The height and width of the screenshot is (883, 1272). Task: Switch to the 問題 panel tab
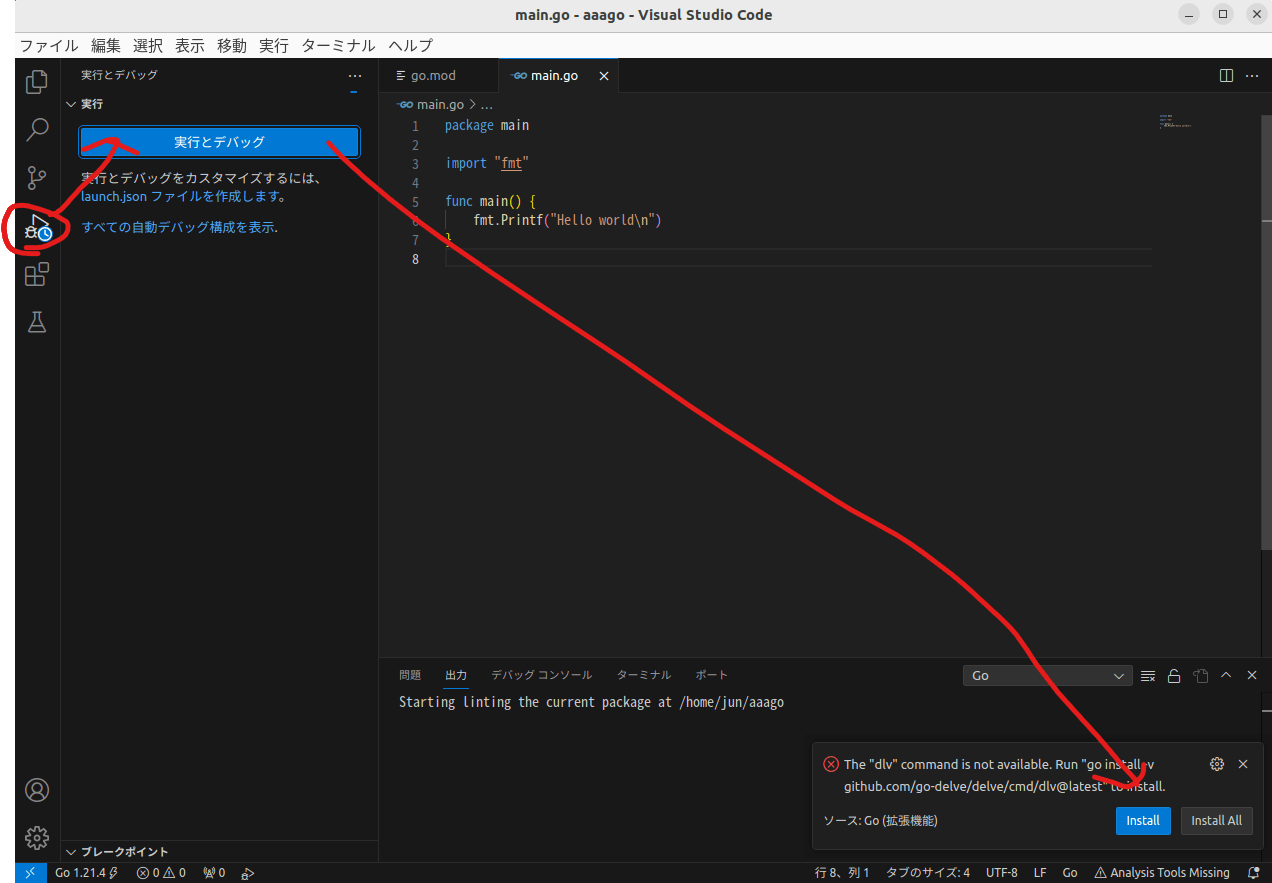point(410,675)
